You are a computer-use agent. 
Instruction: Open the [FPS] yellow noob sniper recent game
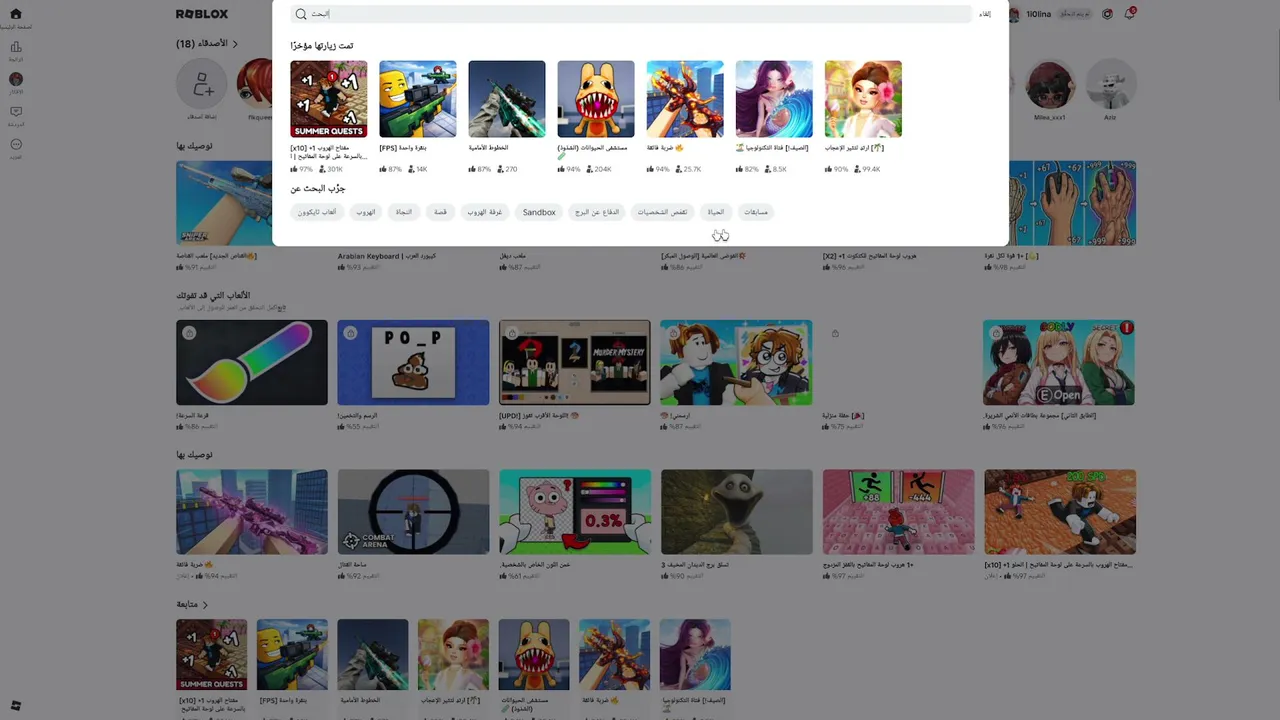[x=418, y=99]
